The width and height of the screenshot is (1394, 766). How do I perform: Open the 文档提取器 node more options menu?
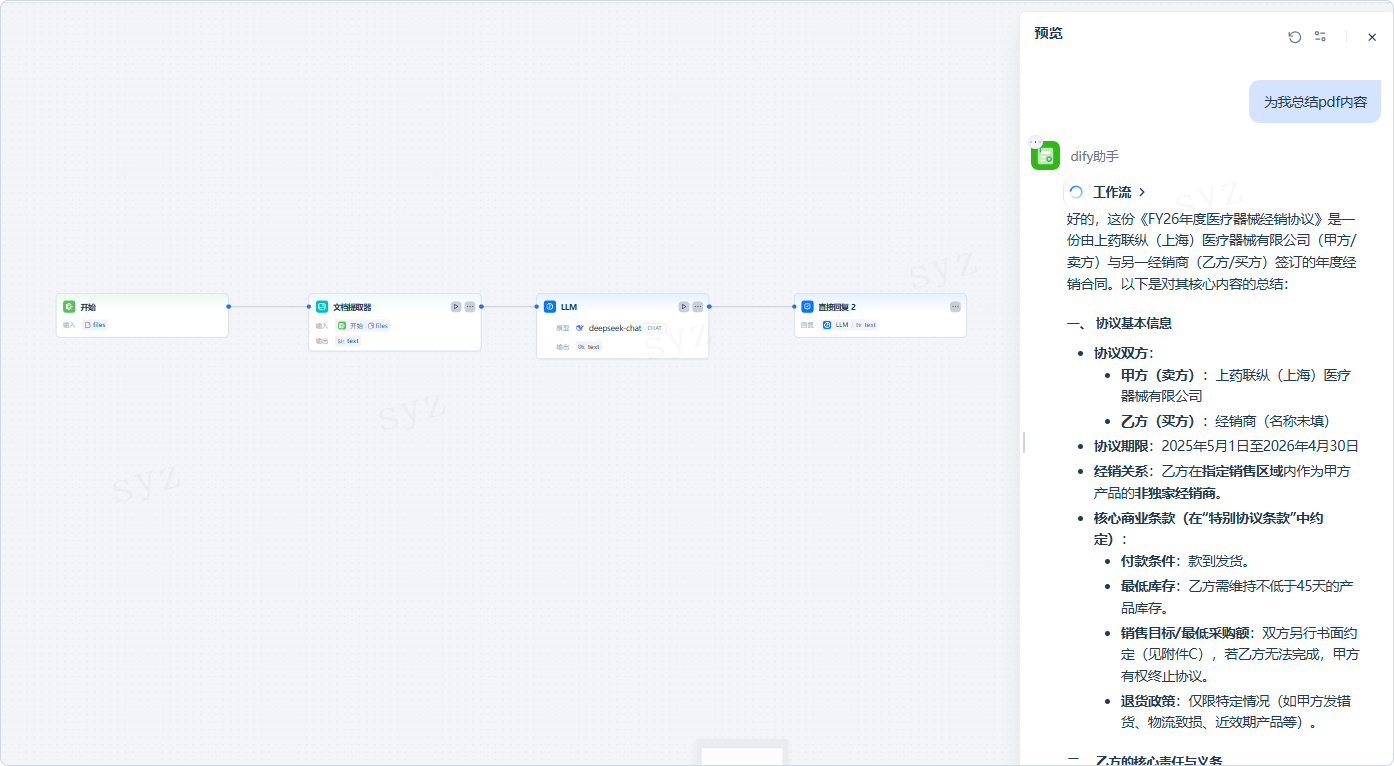pyautogui.click(x=470, y=307)
